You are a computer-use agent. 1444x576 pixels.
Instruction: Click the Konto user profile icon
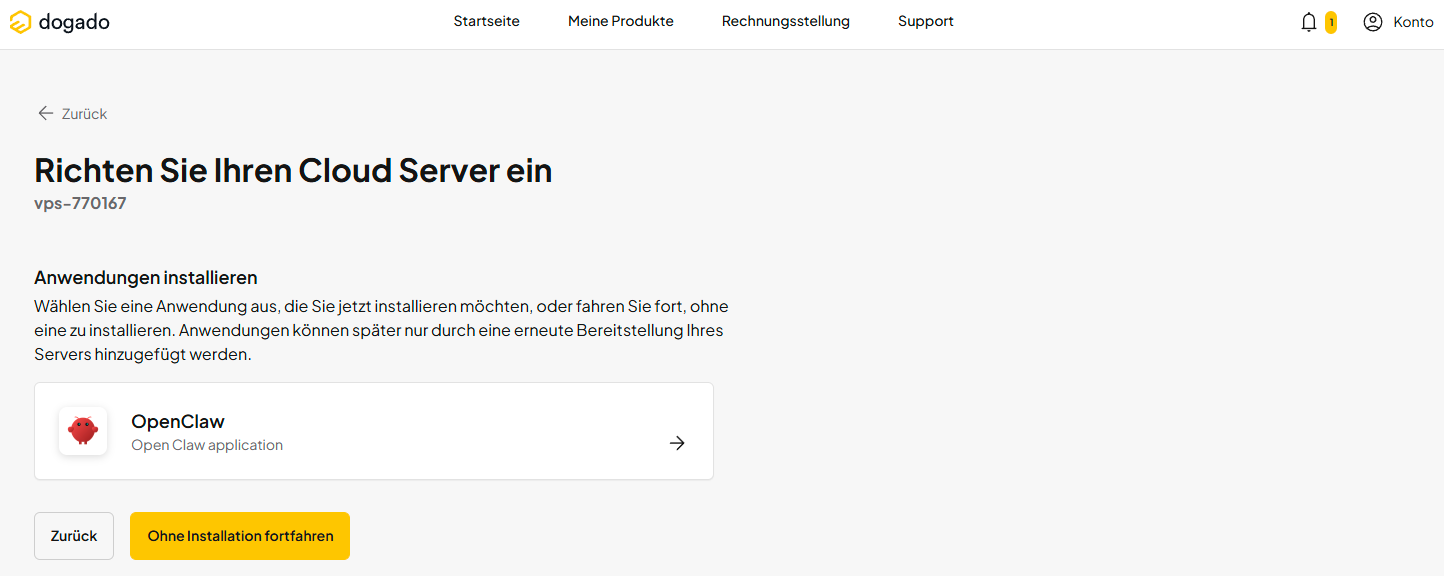1373,22
